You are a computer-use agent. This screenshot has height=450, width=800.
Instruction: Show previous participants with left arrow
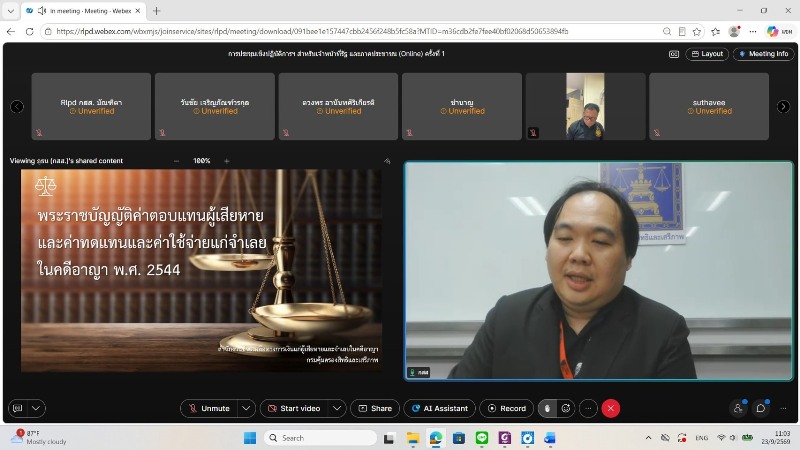(x=17, y=107)
